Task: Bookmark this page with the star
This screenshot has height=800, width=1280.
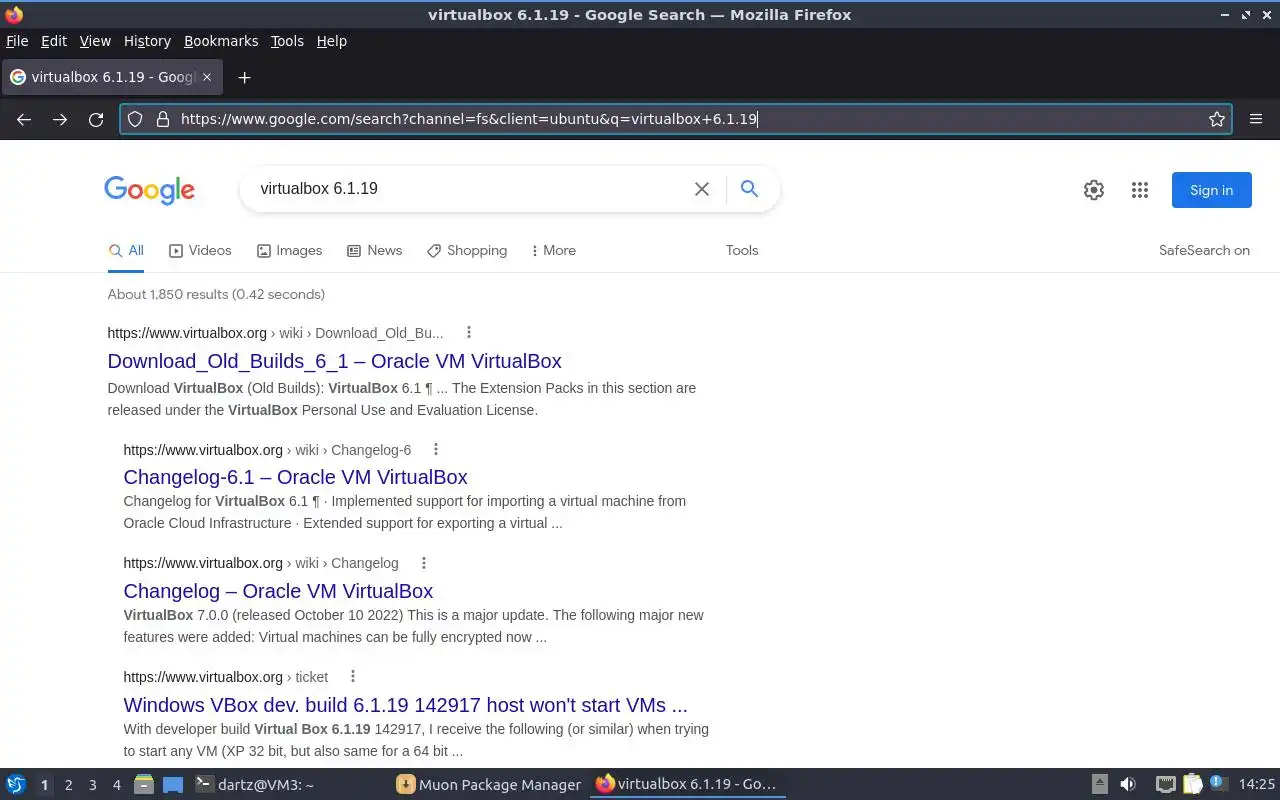Action: pos(1217,119)
